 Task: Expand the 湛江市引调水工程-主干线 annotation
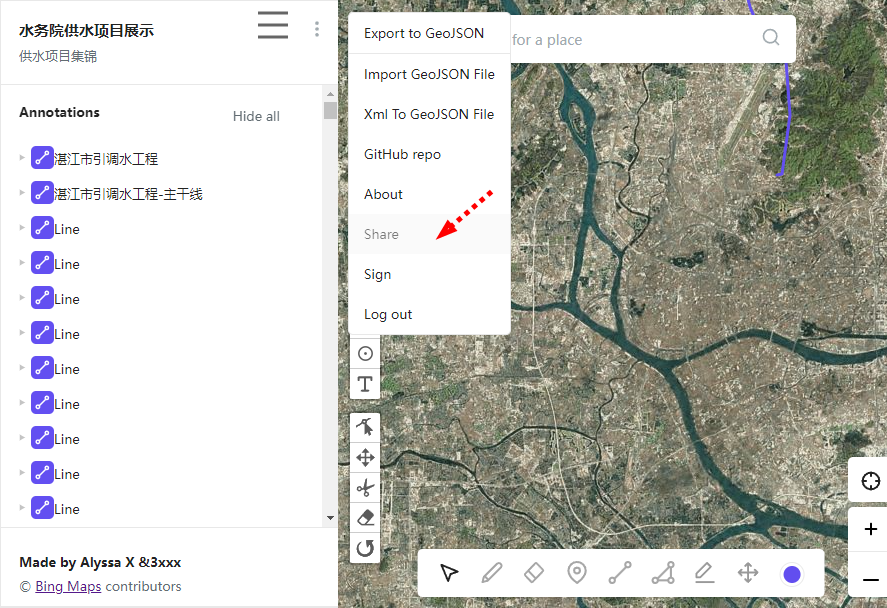pyautogui.click(x=23, y=192)
